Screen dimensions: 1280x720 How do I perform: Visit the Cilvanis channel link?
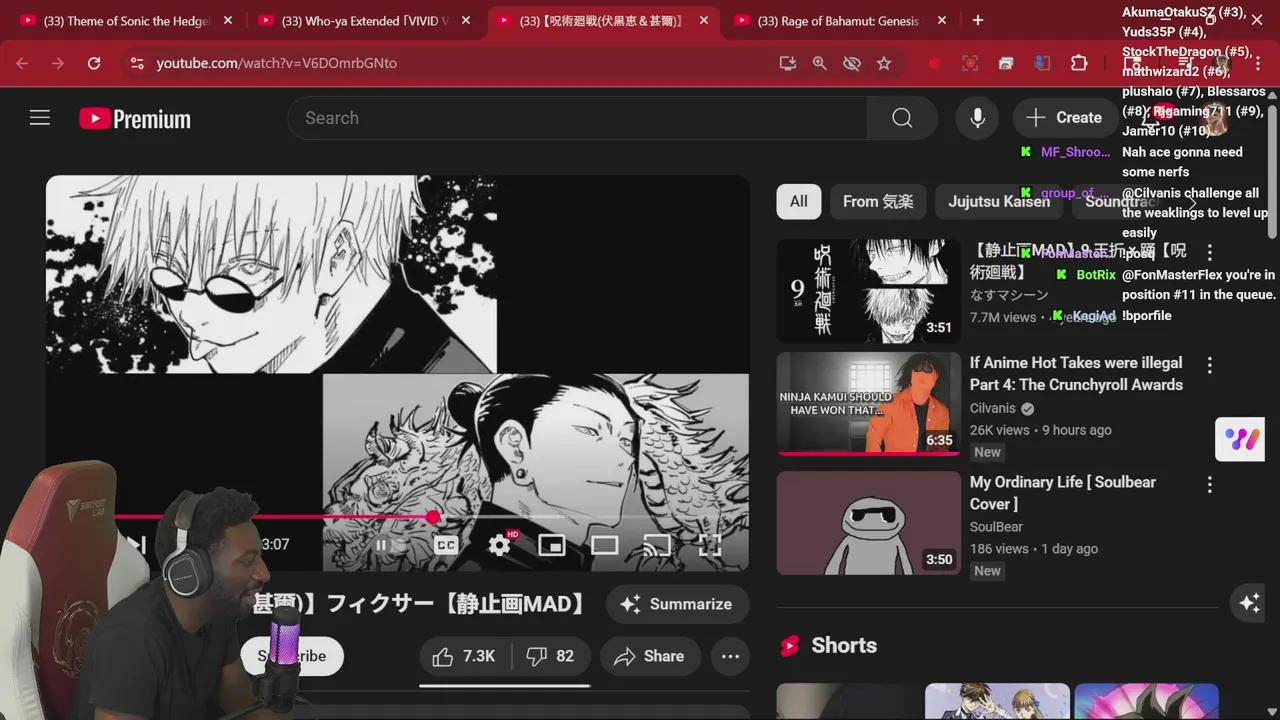click(993, 408)
